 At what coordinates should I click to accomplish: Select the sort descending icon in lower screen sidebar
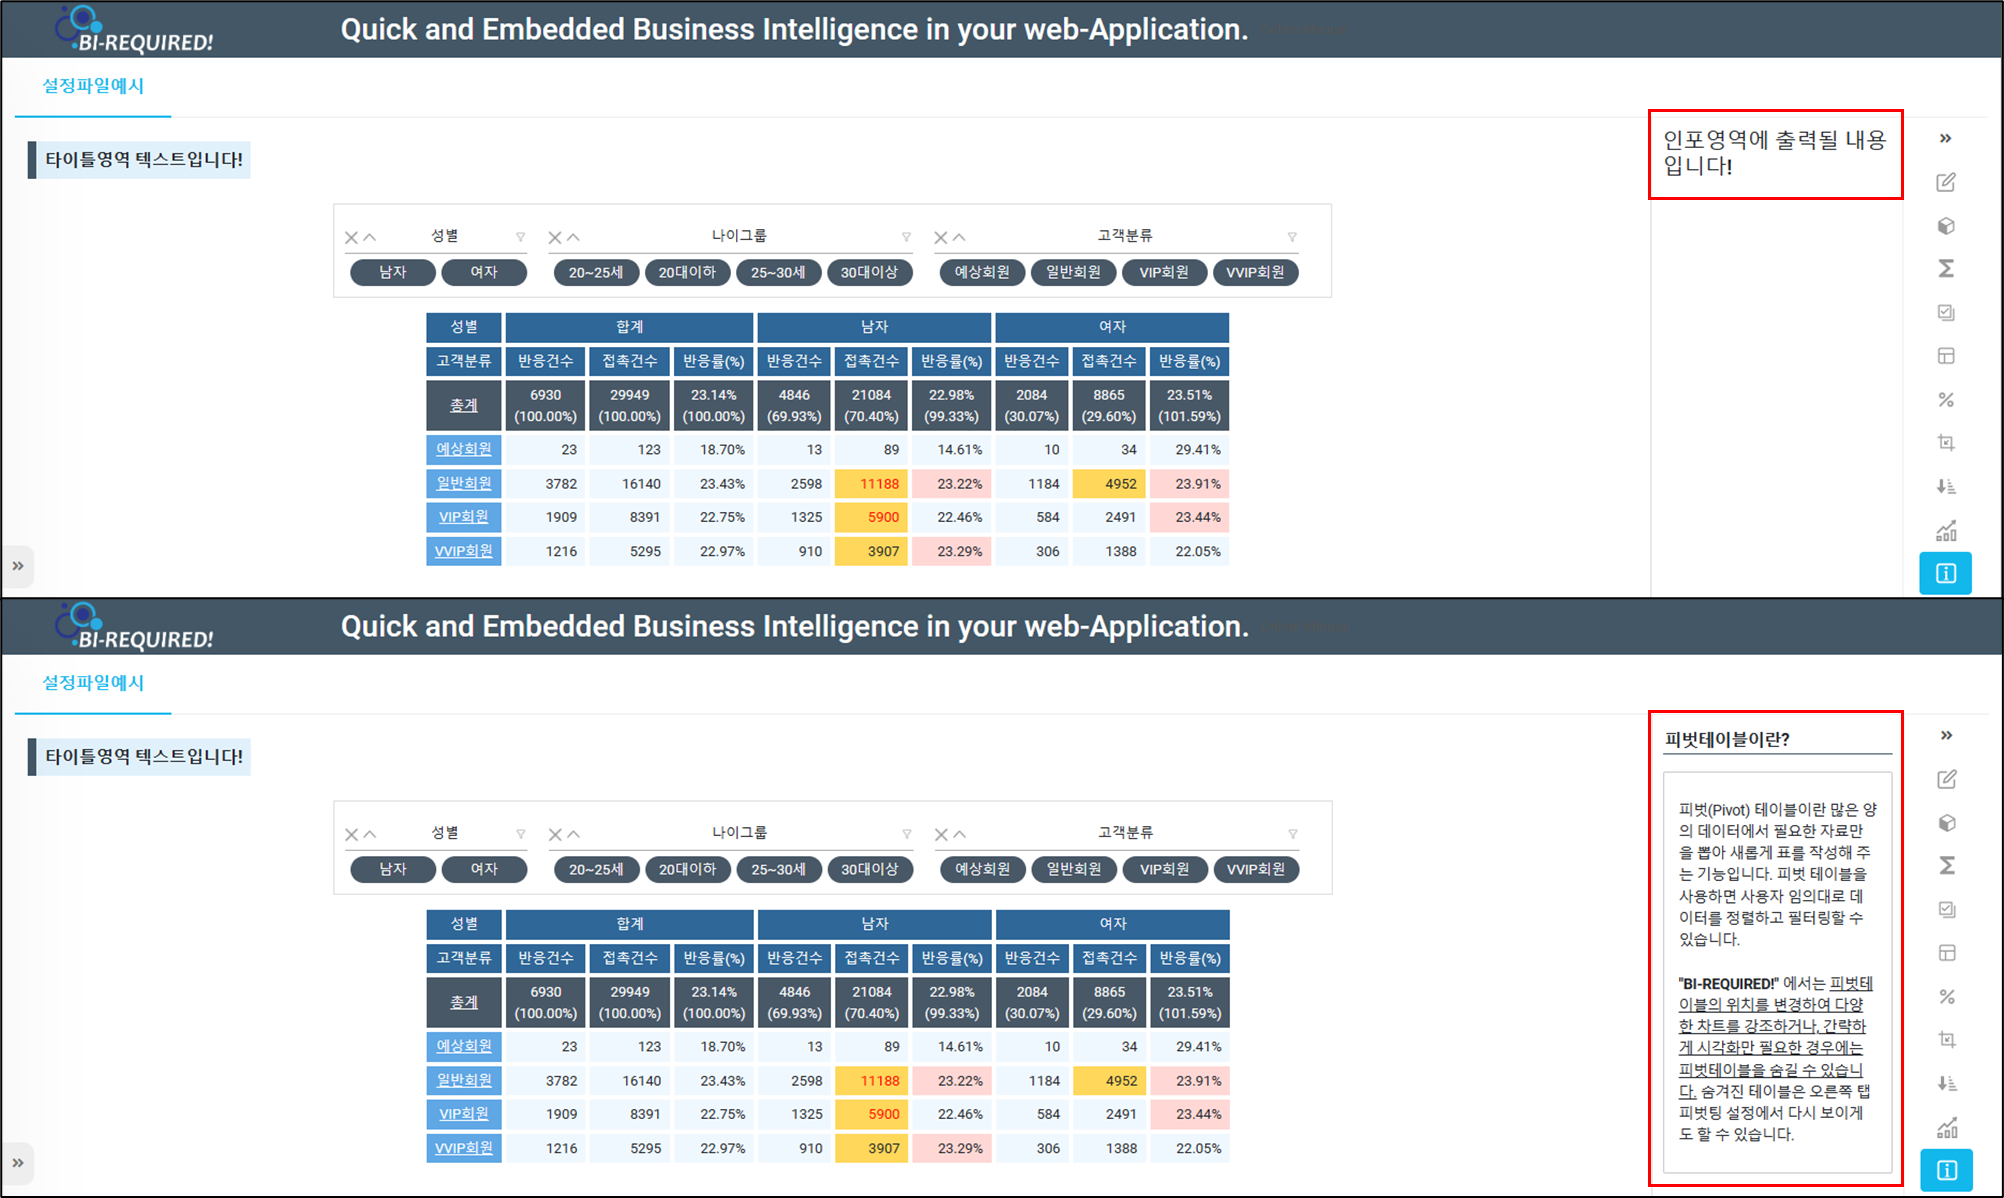click(1947, 1083)
